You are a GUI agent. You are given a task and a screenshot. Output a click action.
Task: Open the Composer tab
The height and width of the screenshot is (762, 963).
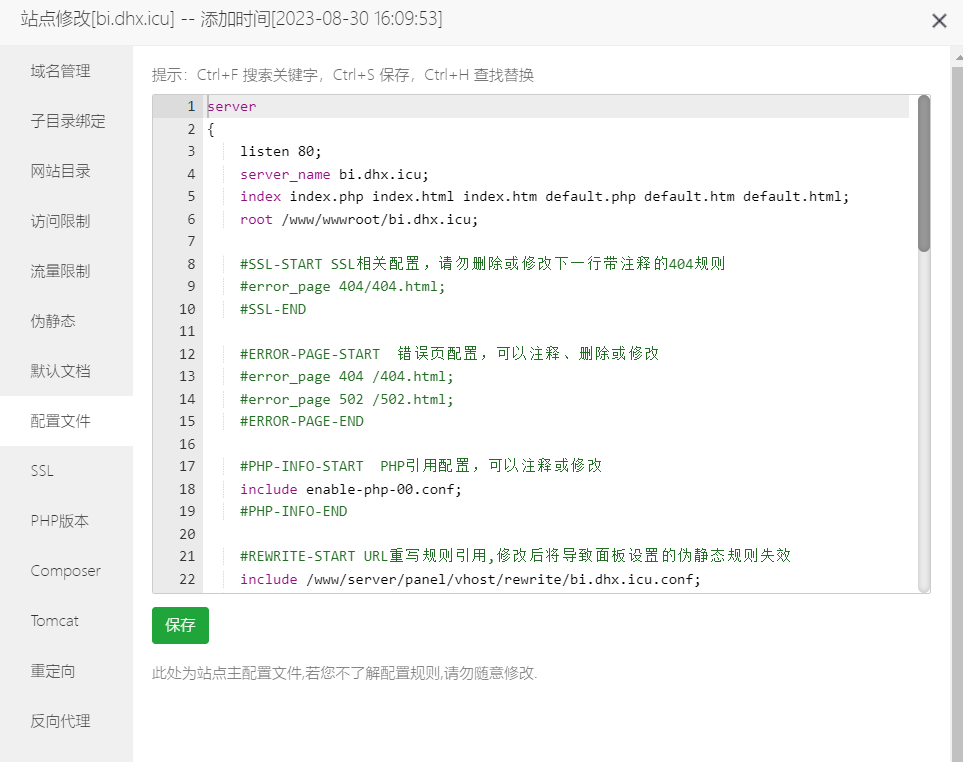coord(66,571)
